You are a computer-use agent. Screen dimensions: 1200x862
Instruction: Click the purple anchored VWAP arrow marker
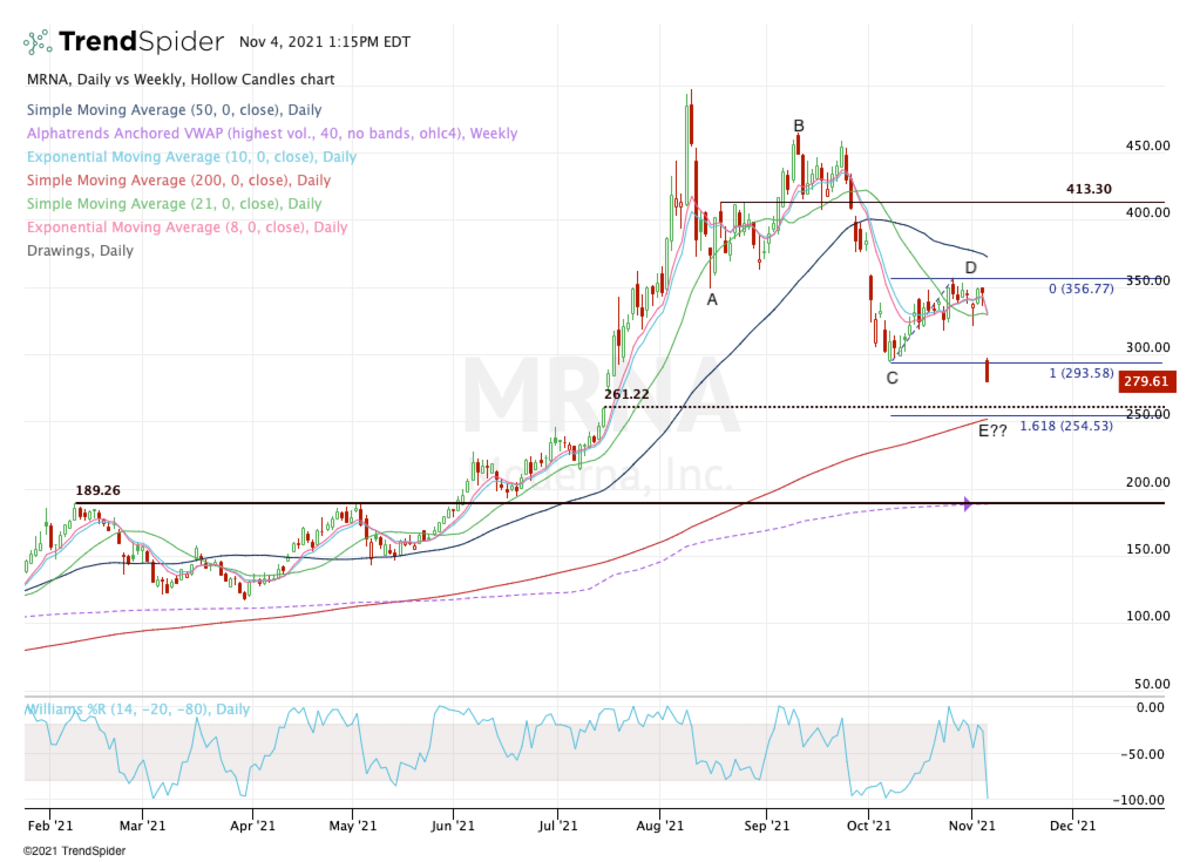(x=968, y=504)
